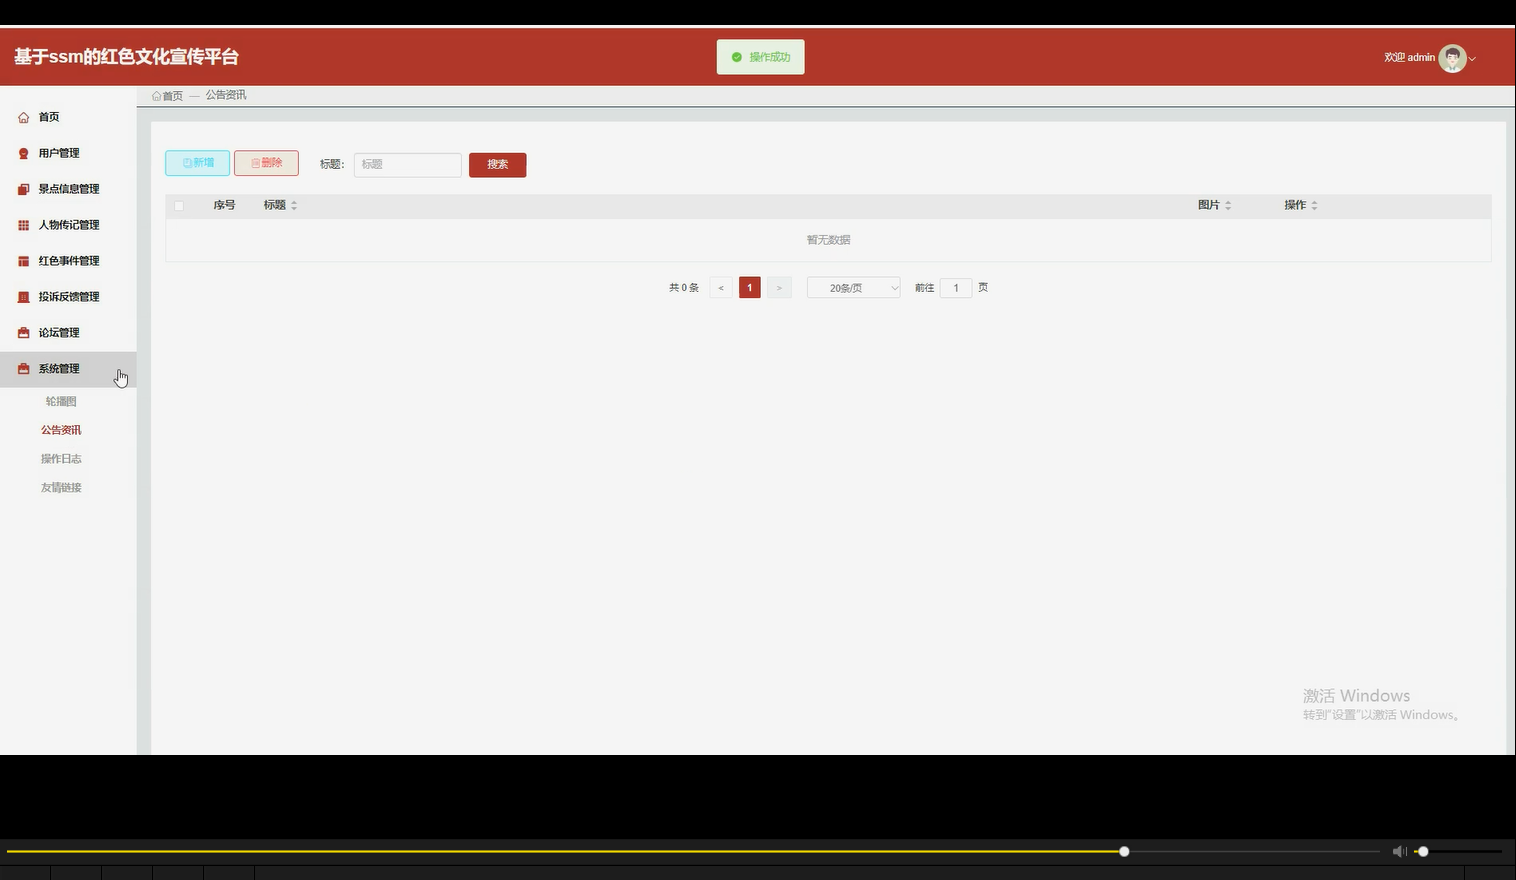
Task: Expand the admin account dropdown arrow
Action: (x=1472, y=59)
